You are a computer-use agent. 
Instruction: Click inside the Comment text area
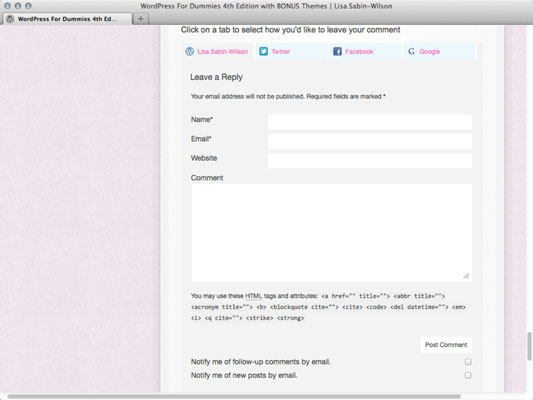pyautogui.click(x=331, y=233)
